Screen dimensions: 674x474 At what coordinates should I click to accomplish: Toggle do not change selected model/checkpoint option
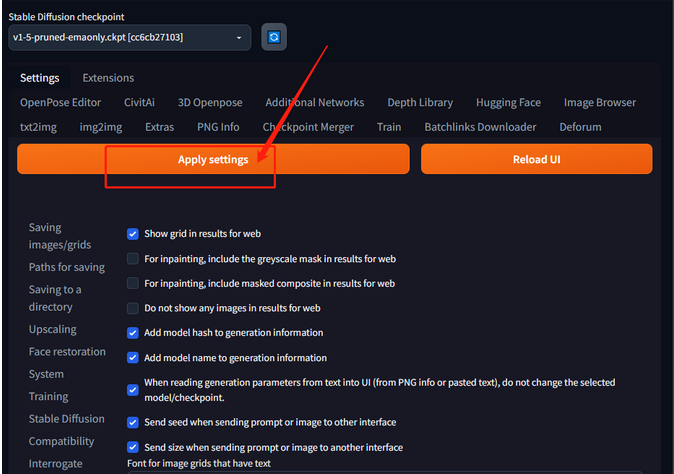133,390
